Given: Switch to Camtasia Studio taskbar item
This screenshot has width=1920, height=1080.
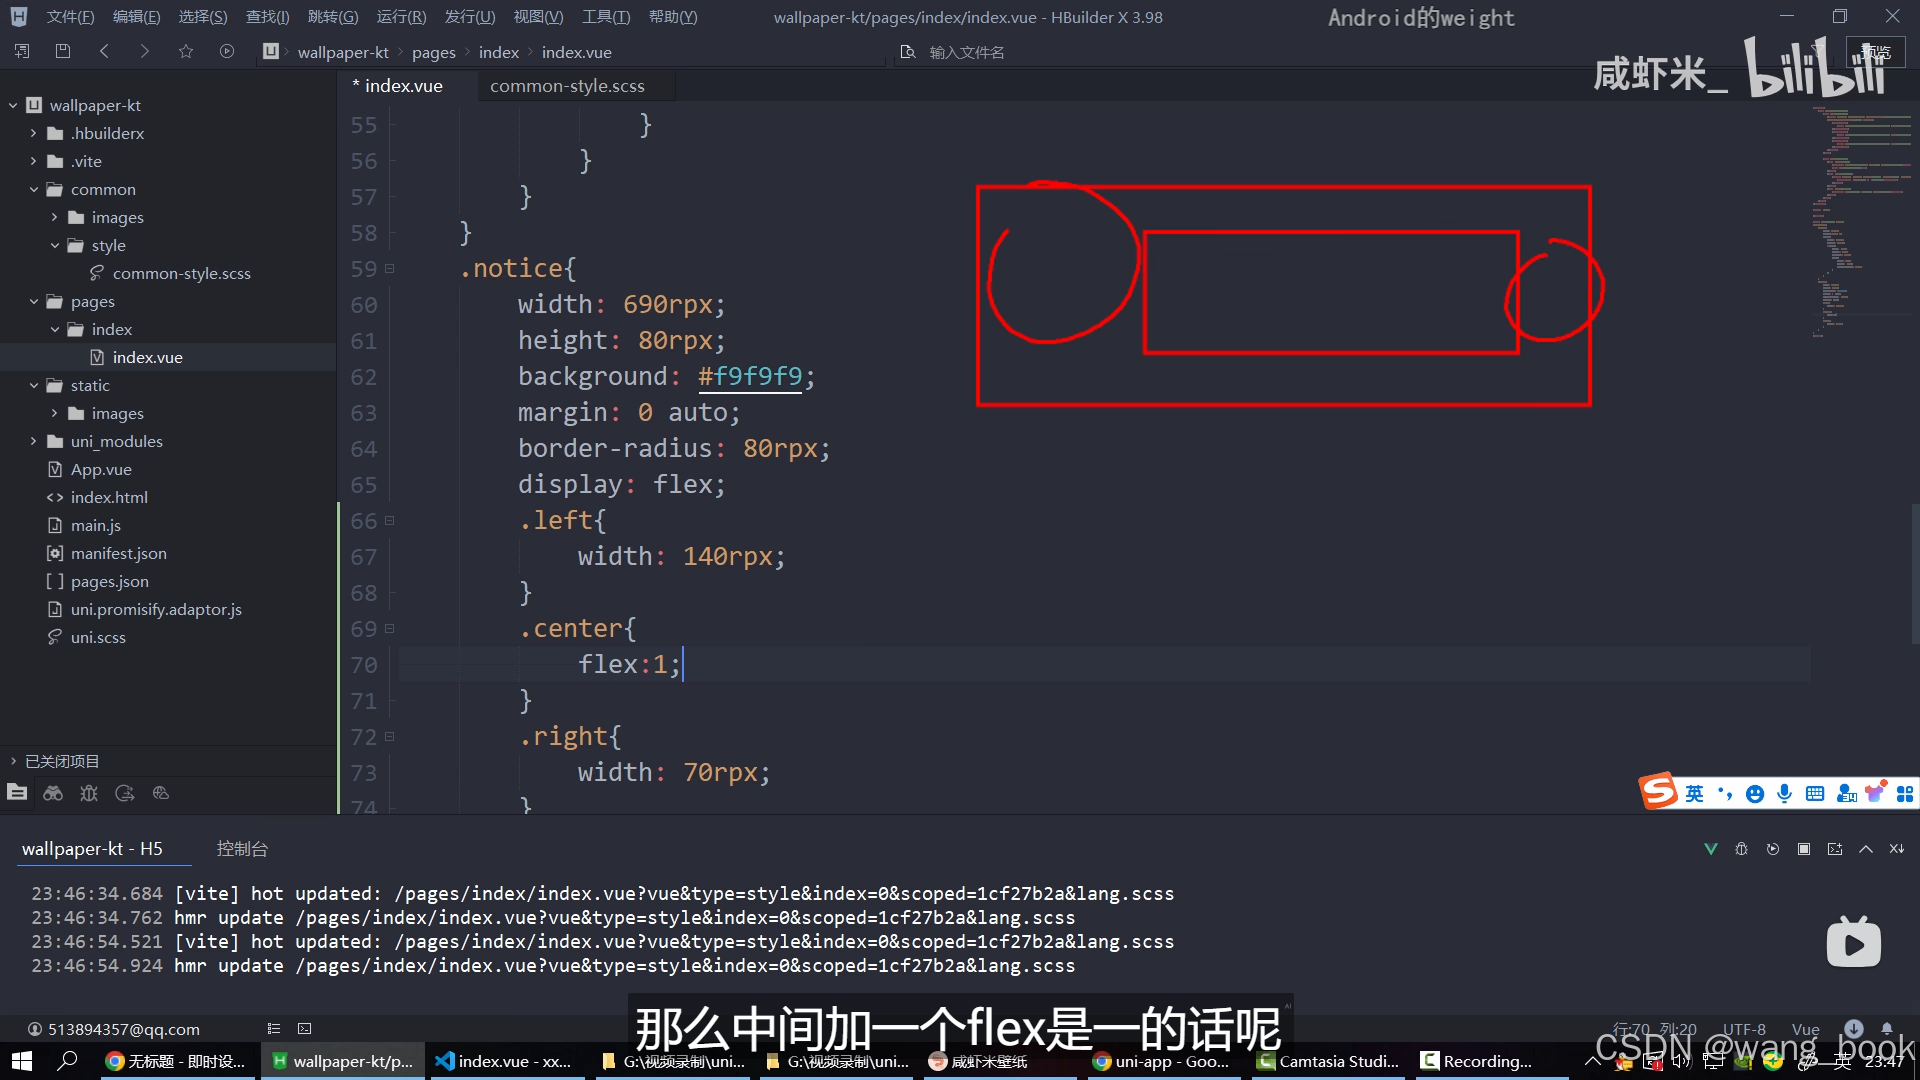Looking at the screenshot, I should click(1328, 1061).
